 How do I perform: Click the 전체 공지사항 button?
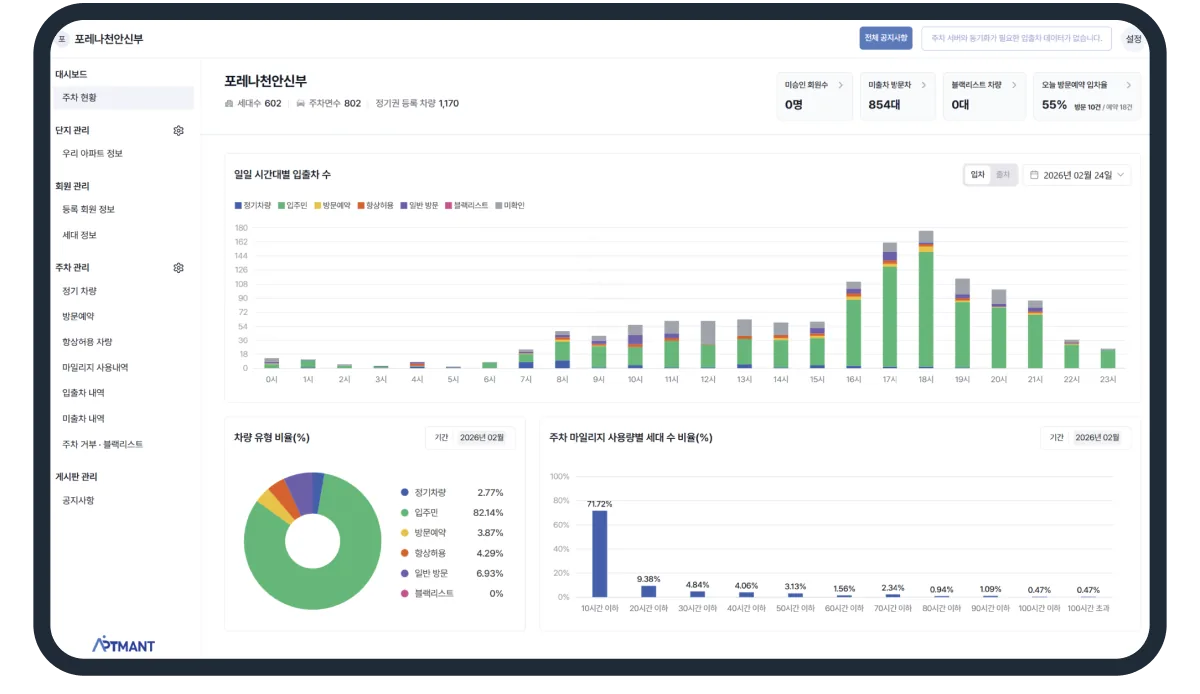[x=886, y=38]
